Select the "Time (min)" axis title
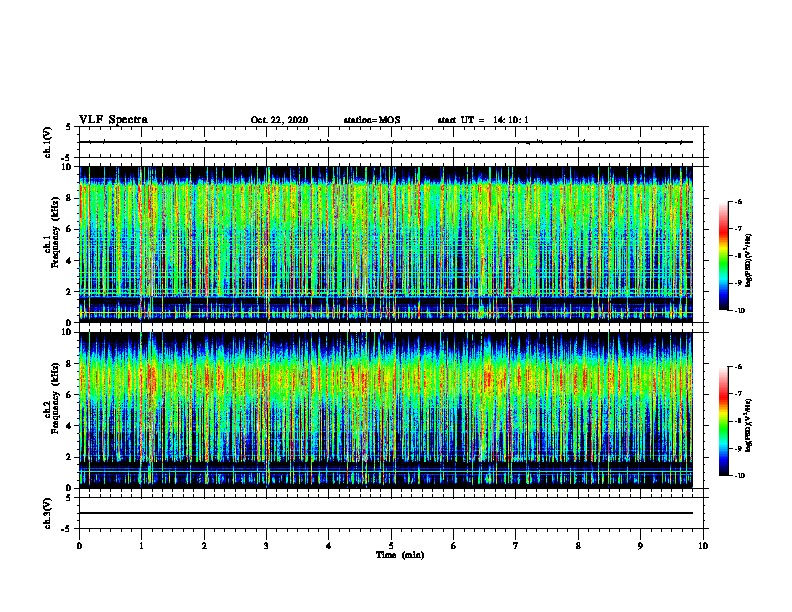The image size is (792, 612). coord(400,555)
